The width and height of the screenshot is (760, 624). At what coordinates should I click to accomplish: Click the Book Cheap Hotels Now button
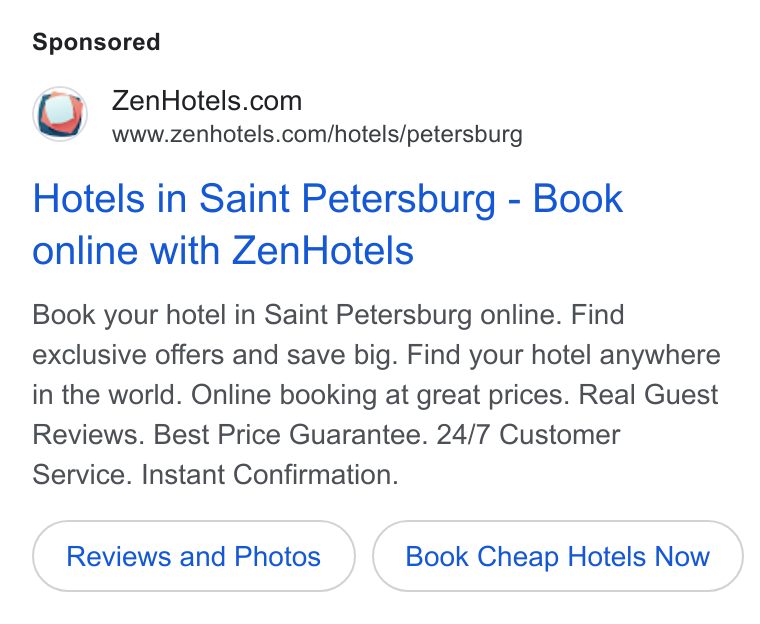[558, 556]
